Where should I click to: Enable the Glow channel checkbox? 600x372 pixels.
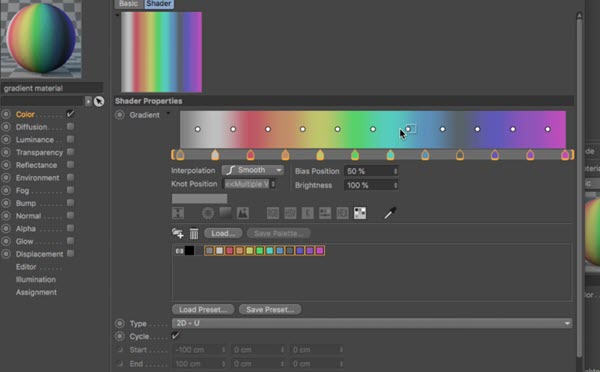(x=70, y=241)
